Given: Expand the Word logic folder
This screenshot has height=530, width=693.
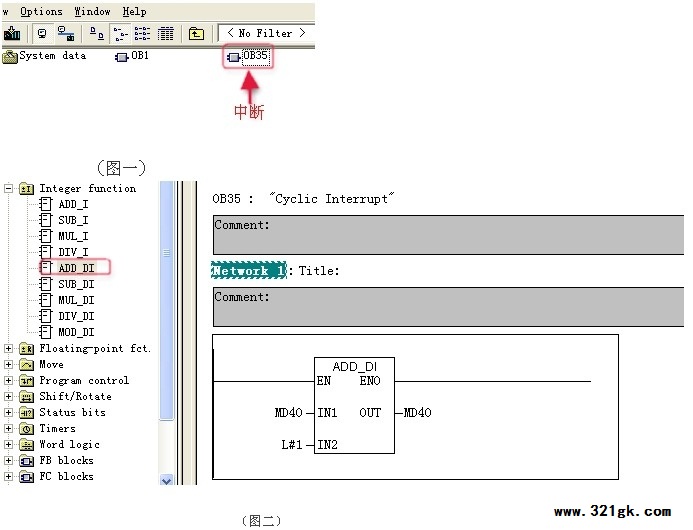Looking at the screenshot, I should coord(8,444).
